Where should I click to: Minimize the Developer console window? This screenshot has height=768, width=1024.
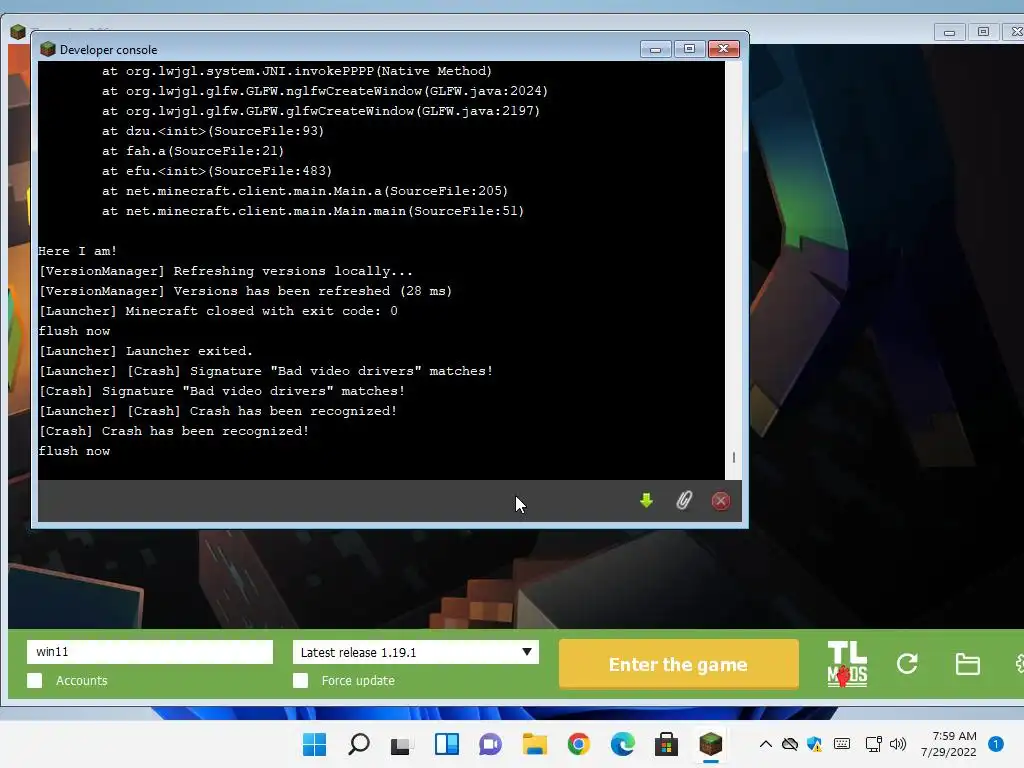(656, 49)
